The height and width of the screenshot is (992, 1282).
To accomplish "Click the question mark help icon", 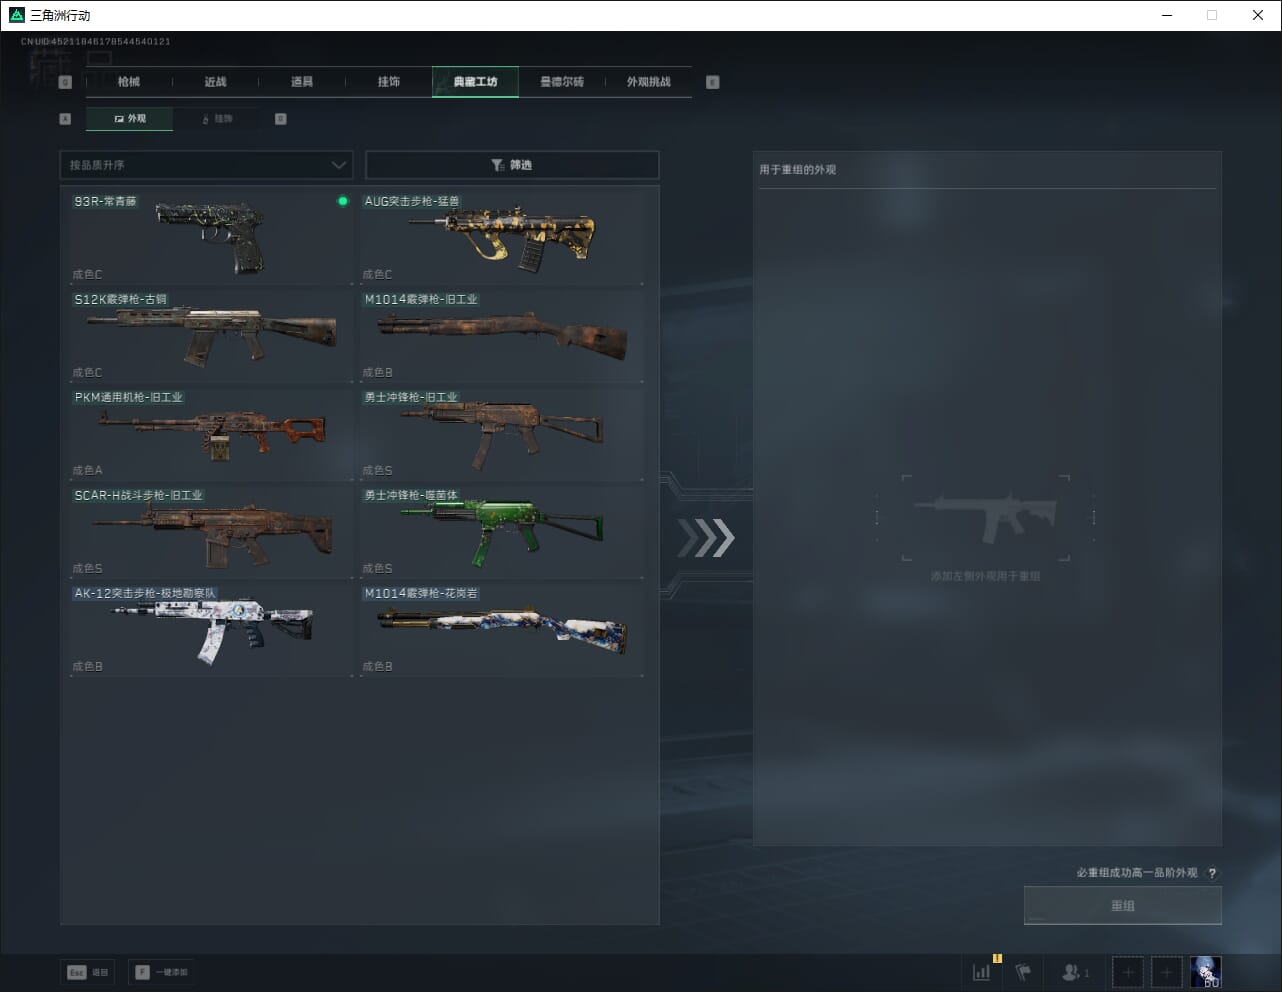I will (x=1212, y=873).
